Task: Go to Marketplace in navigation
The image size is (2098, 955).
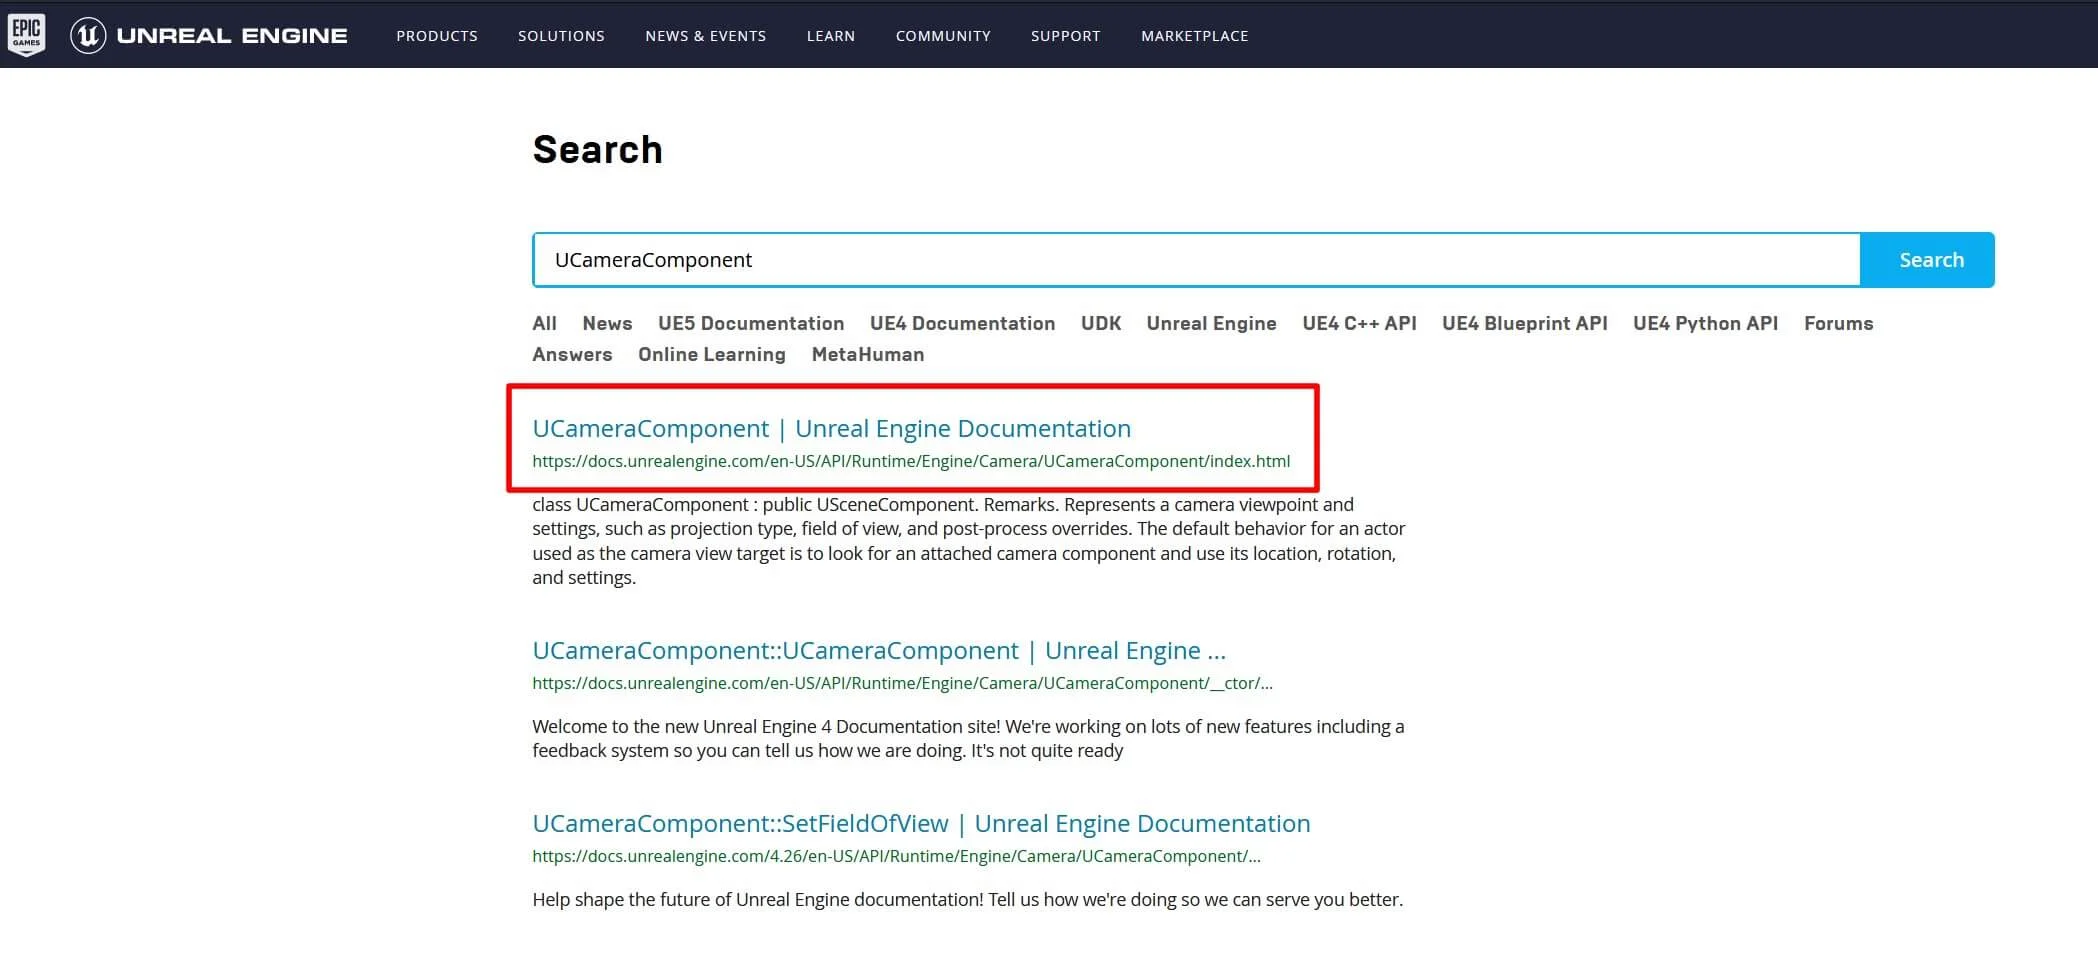Action: [x=1195, y=36]
